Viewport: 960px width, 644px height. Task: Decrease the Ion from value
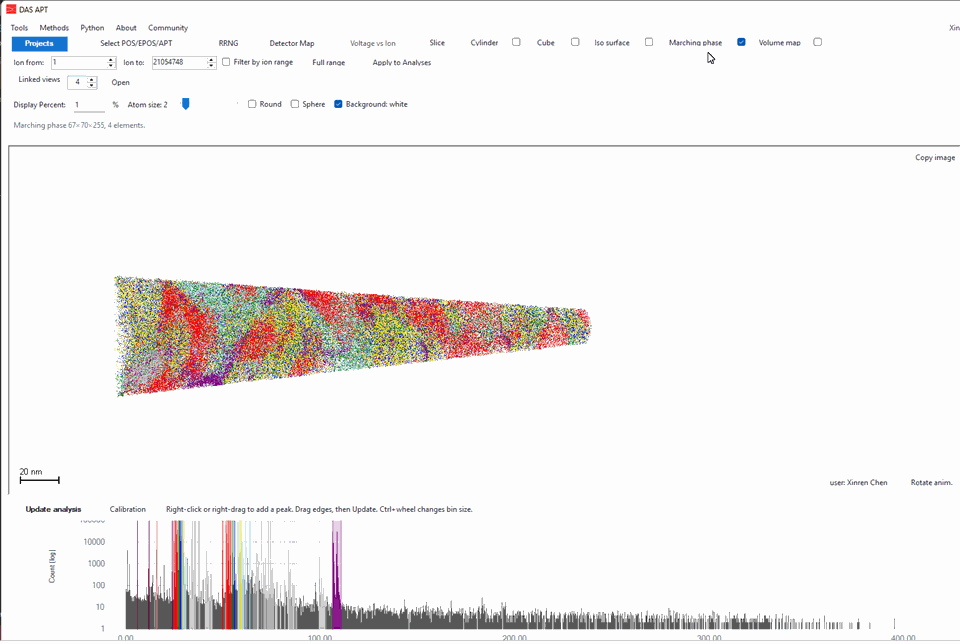click(x=111, y=66)
